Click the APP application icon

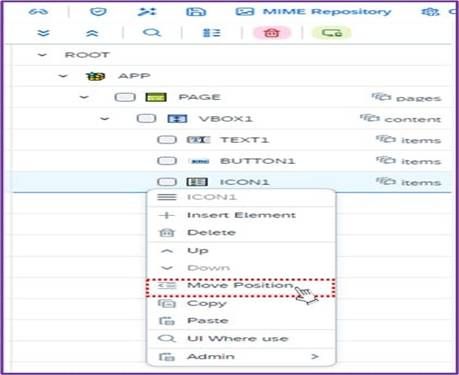click(95, 76)
